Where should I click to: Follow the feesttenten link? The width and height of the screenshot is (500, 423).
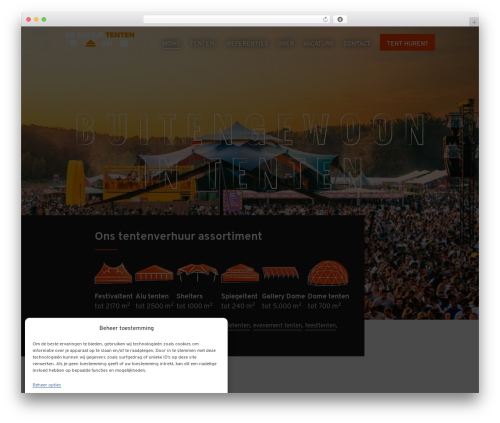point(321,325)
